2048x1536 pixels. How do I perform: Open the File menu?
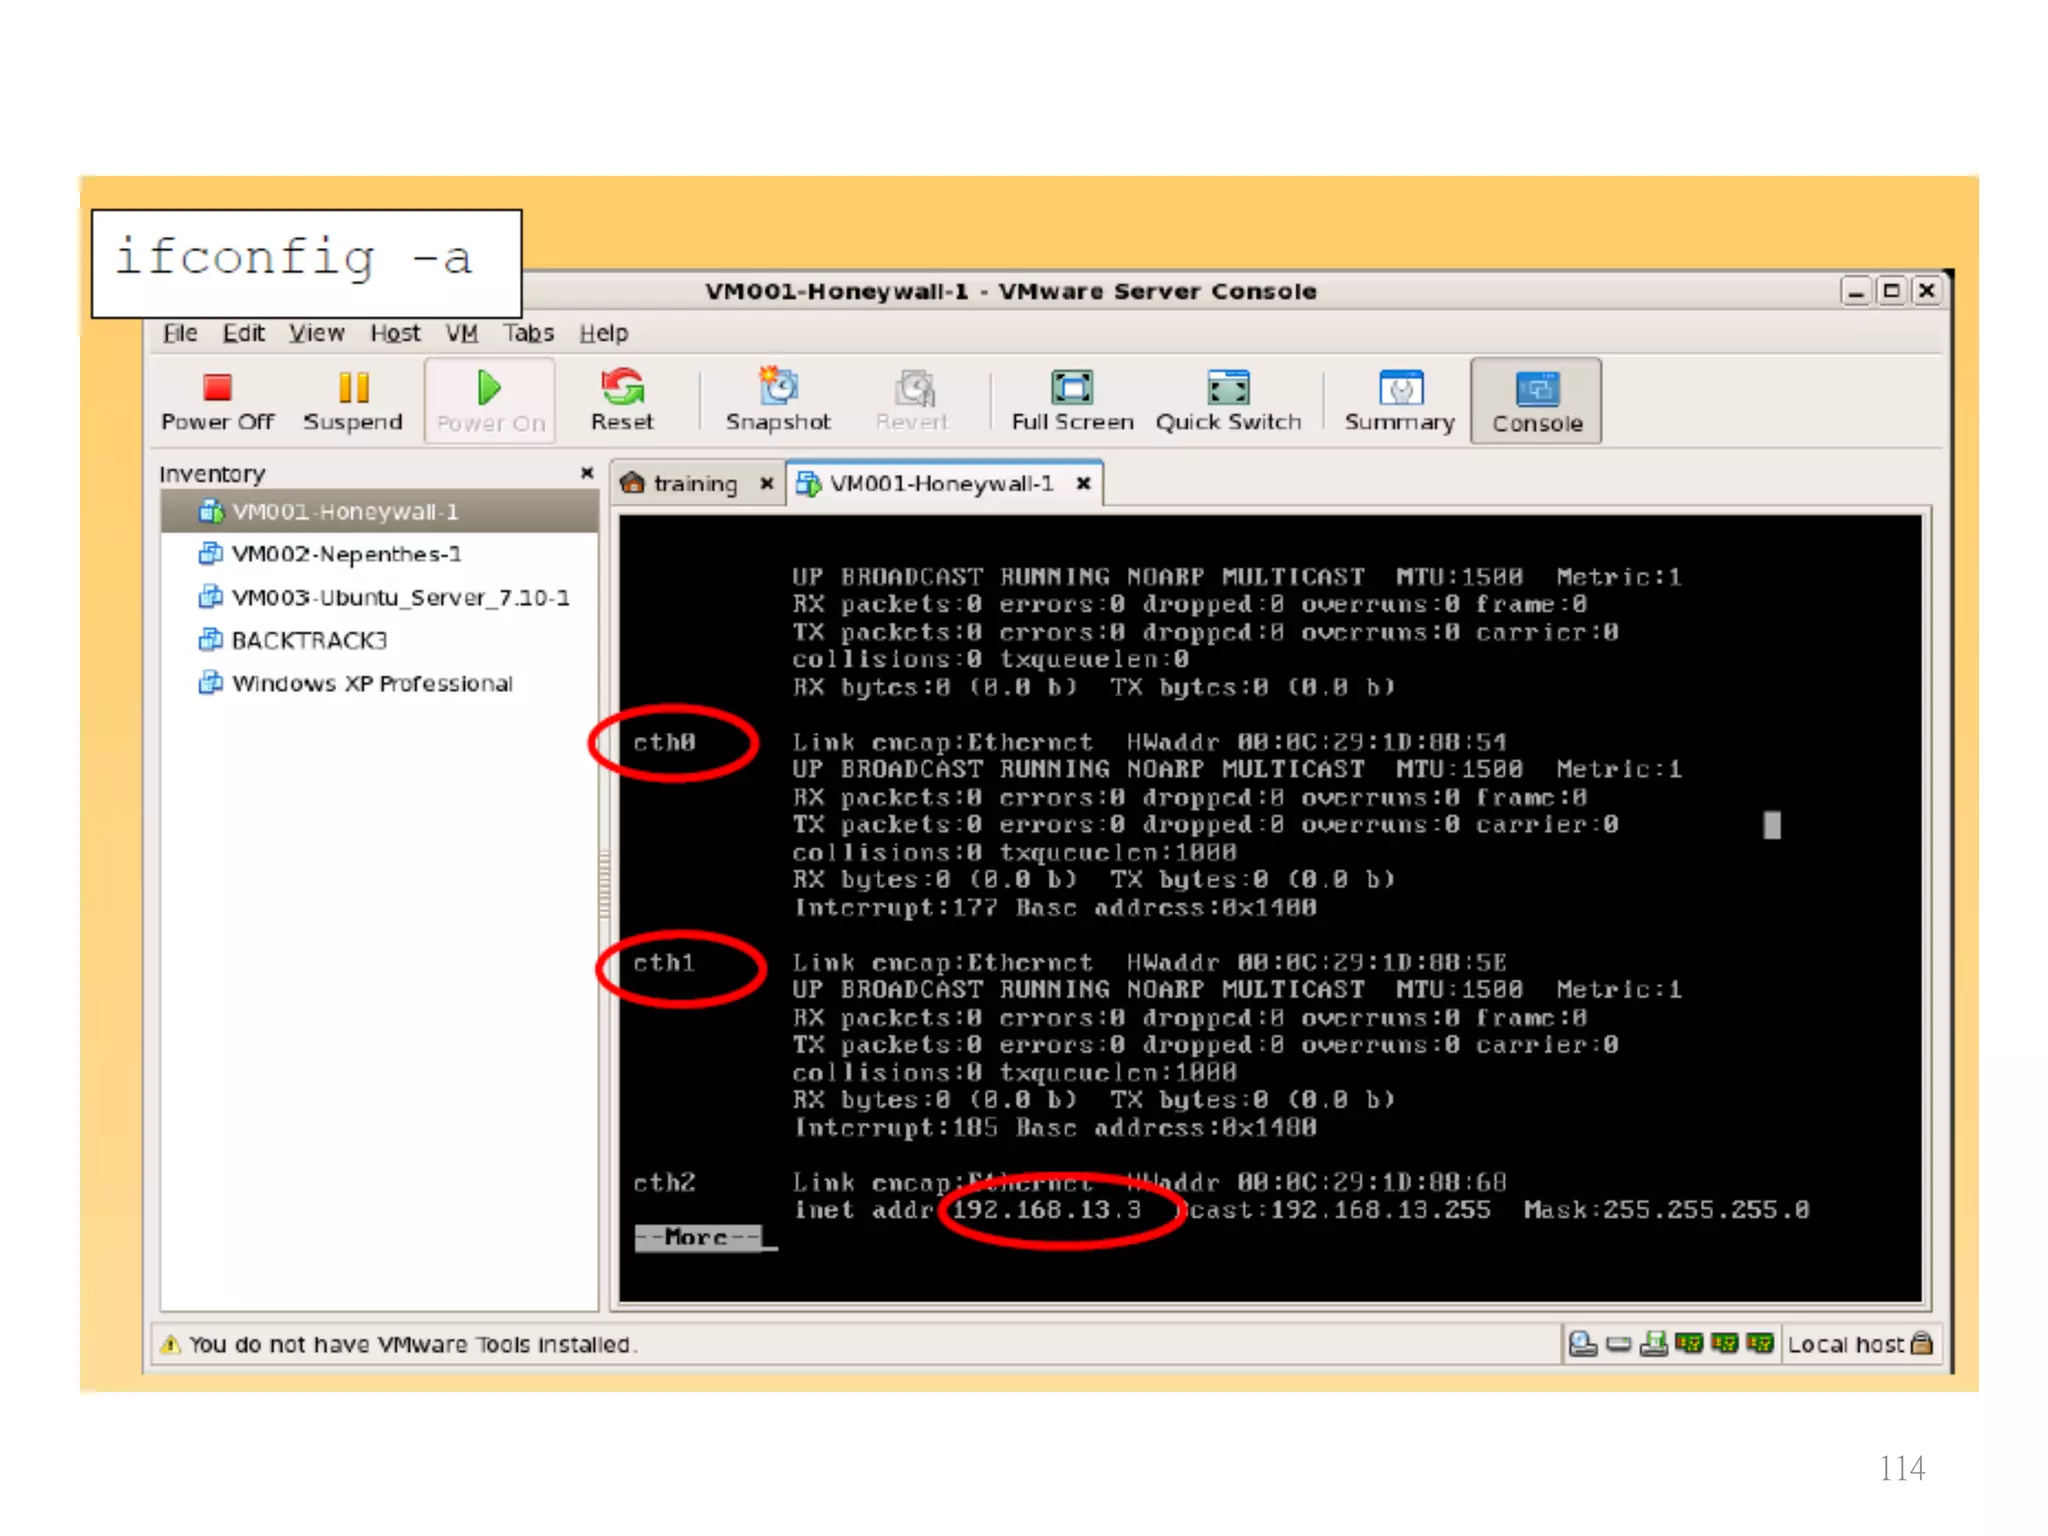click(x=180, y=333)
